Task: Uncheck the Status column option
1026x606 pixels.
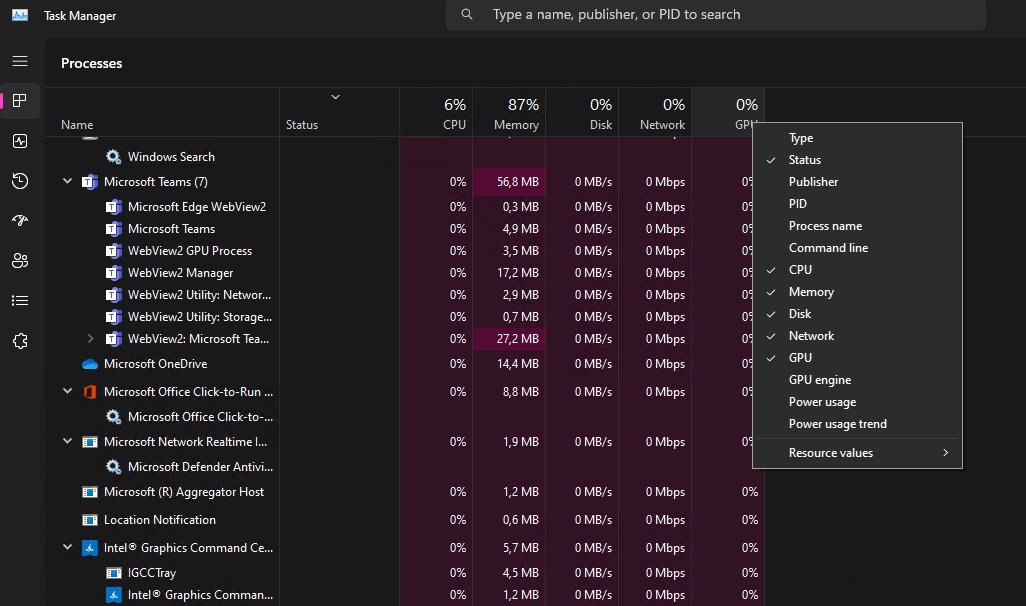Action: tap(857, 160)
